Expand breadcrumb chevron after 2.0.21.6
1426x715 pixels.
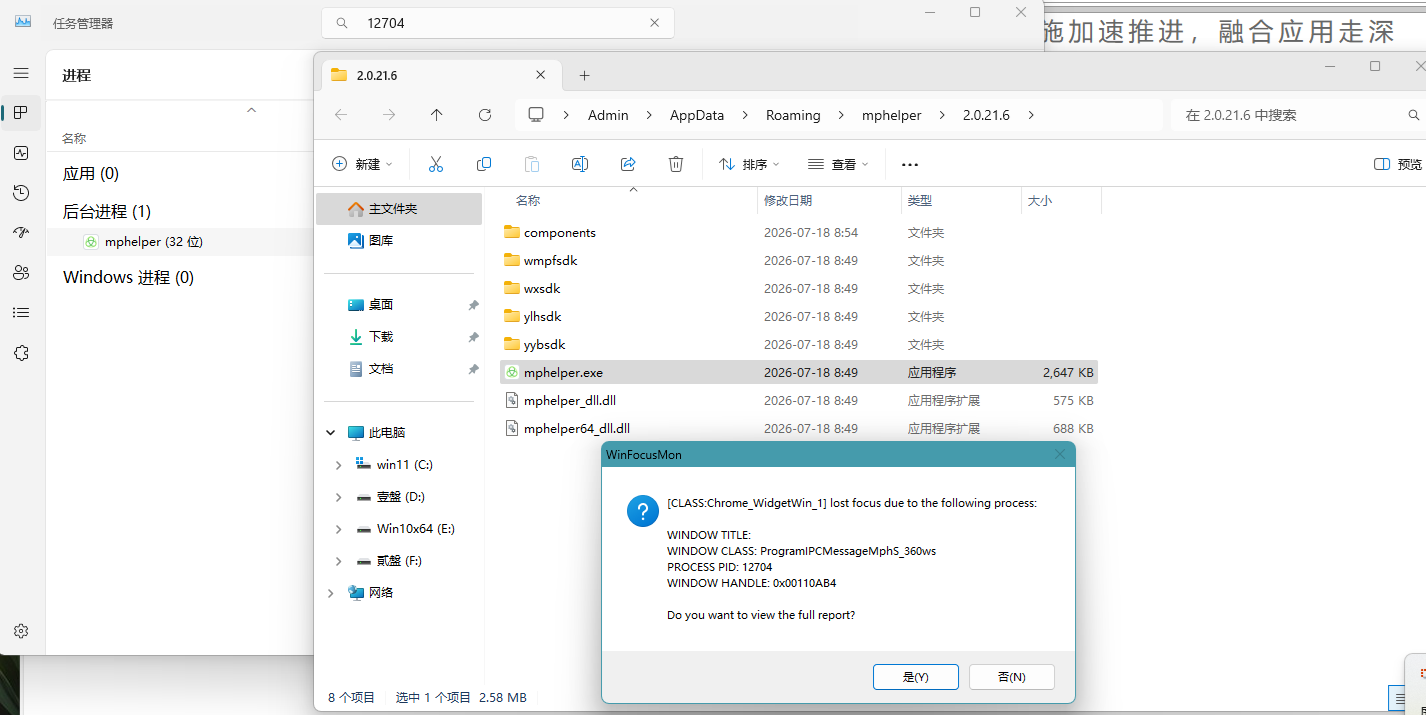(1031, 115)
